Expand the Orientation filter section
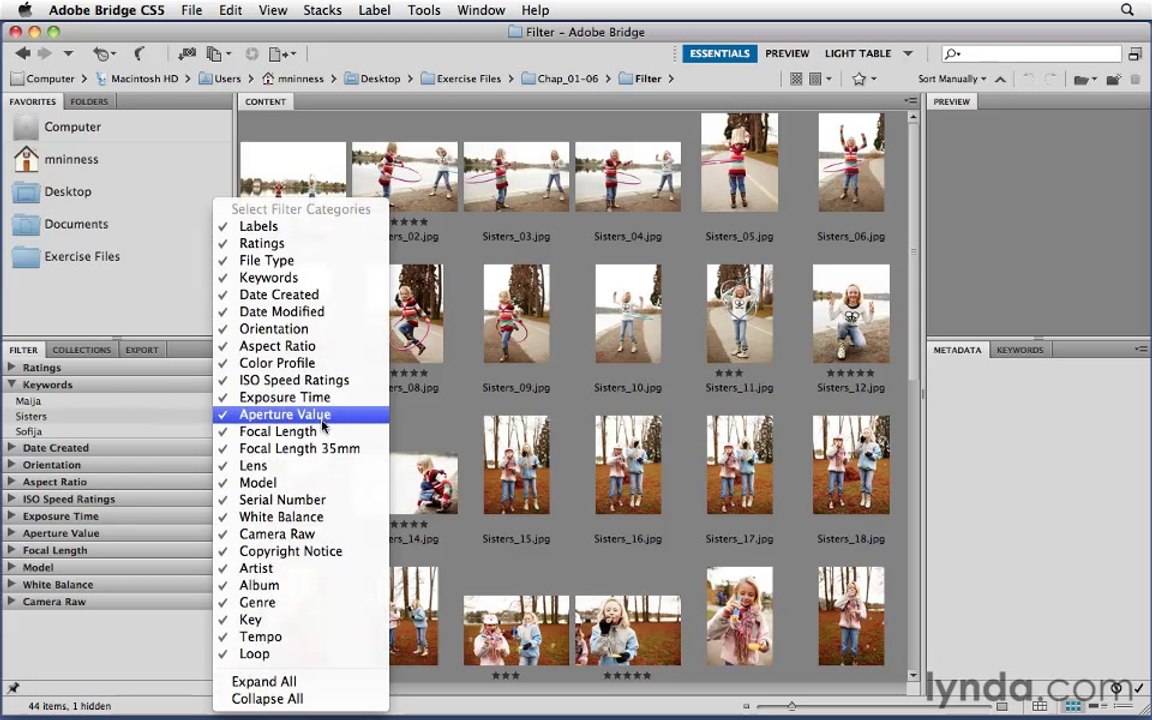The height and width of the screenshot is (720, 1152). (x=12, y=464)
